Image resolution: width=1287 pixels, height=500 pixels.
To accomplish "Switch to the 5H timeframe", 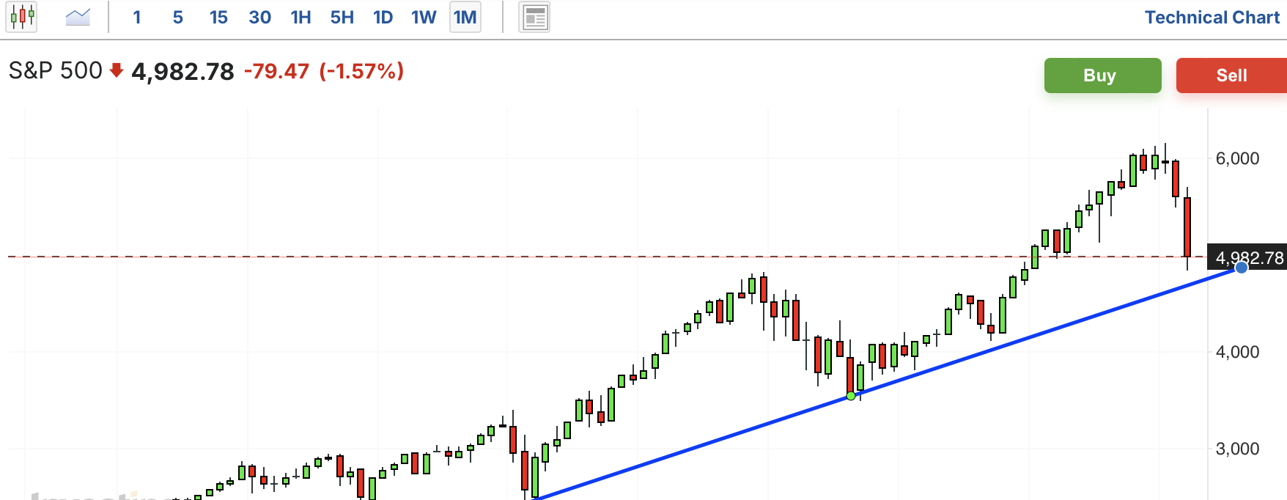I will click(342, 17).
